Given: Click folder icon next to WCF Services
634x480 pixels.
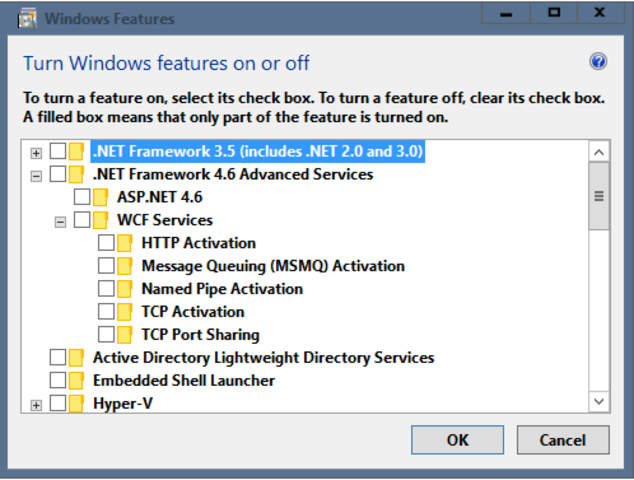Looking at the screenshot, I should pyautogui.click(x=100, y=220).
